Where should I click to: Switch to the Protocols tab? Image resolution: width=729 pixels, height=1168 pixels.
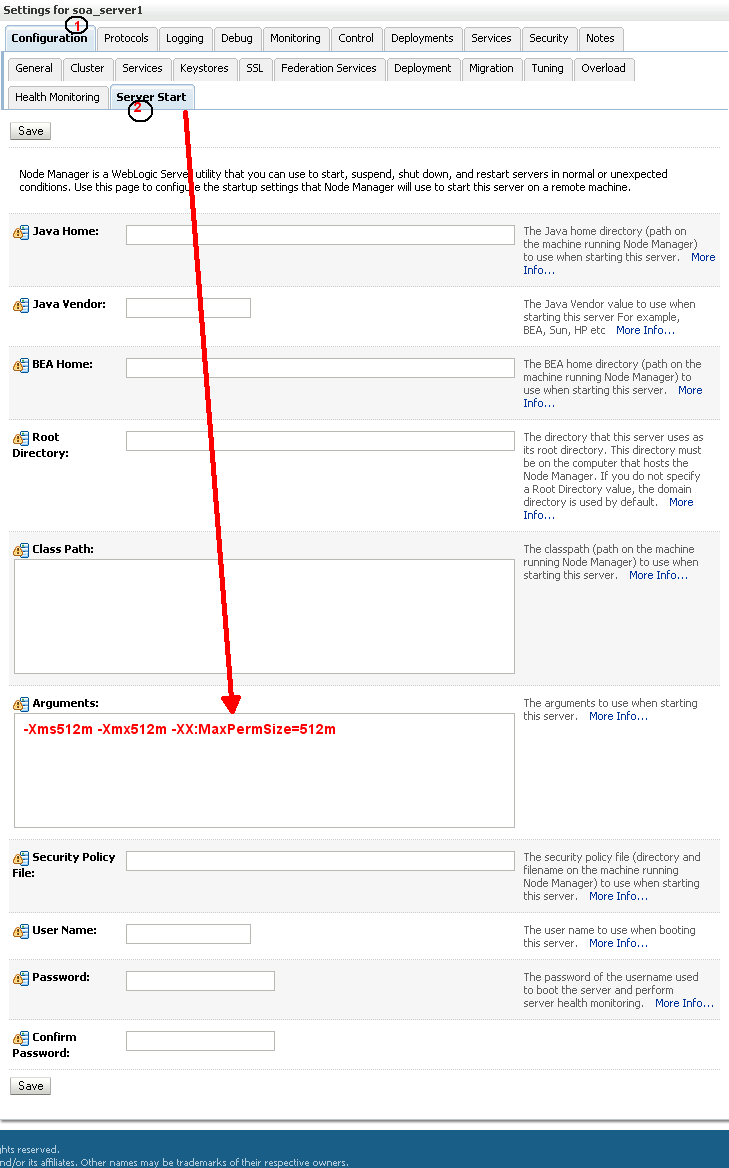[126, 38]
